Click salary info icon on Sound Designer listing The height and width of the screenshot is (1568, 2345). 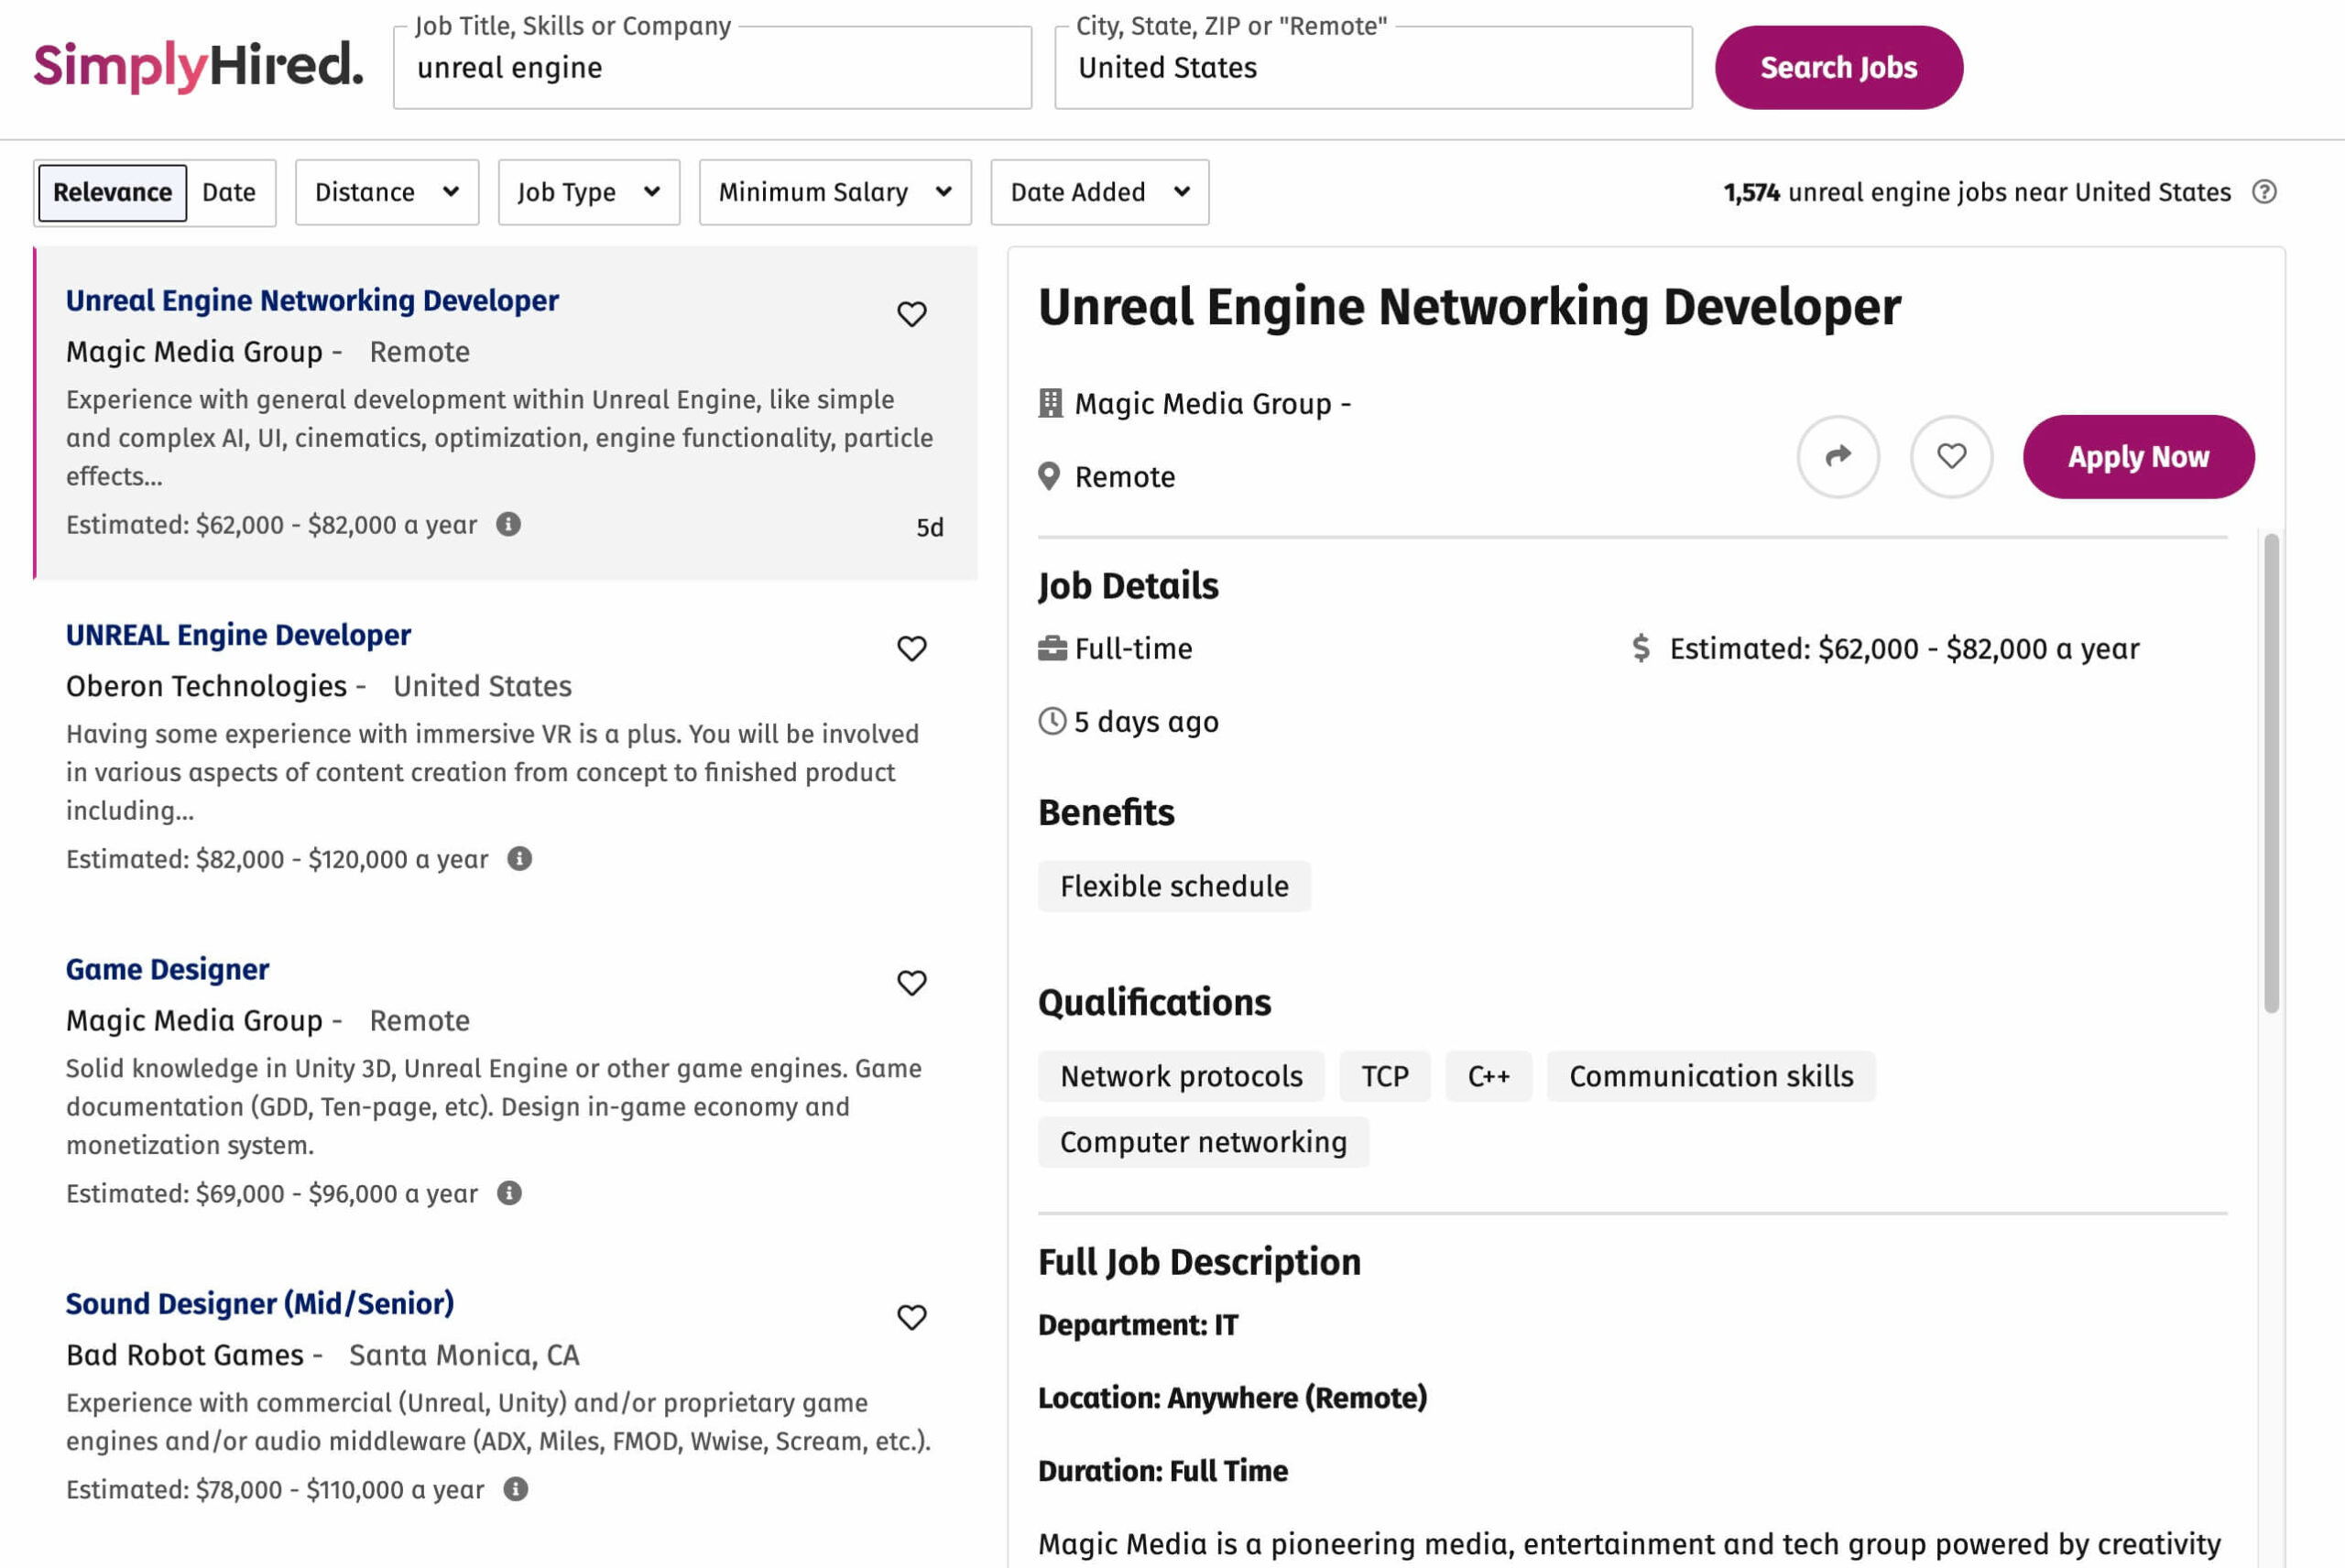515,1488
